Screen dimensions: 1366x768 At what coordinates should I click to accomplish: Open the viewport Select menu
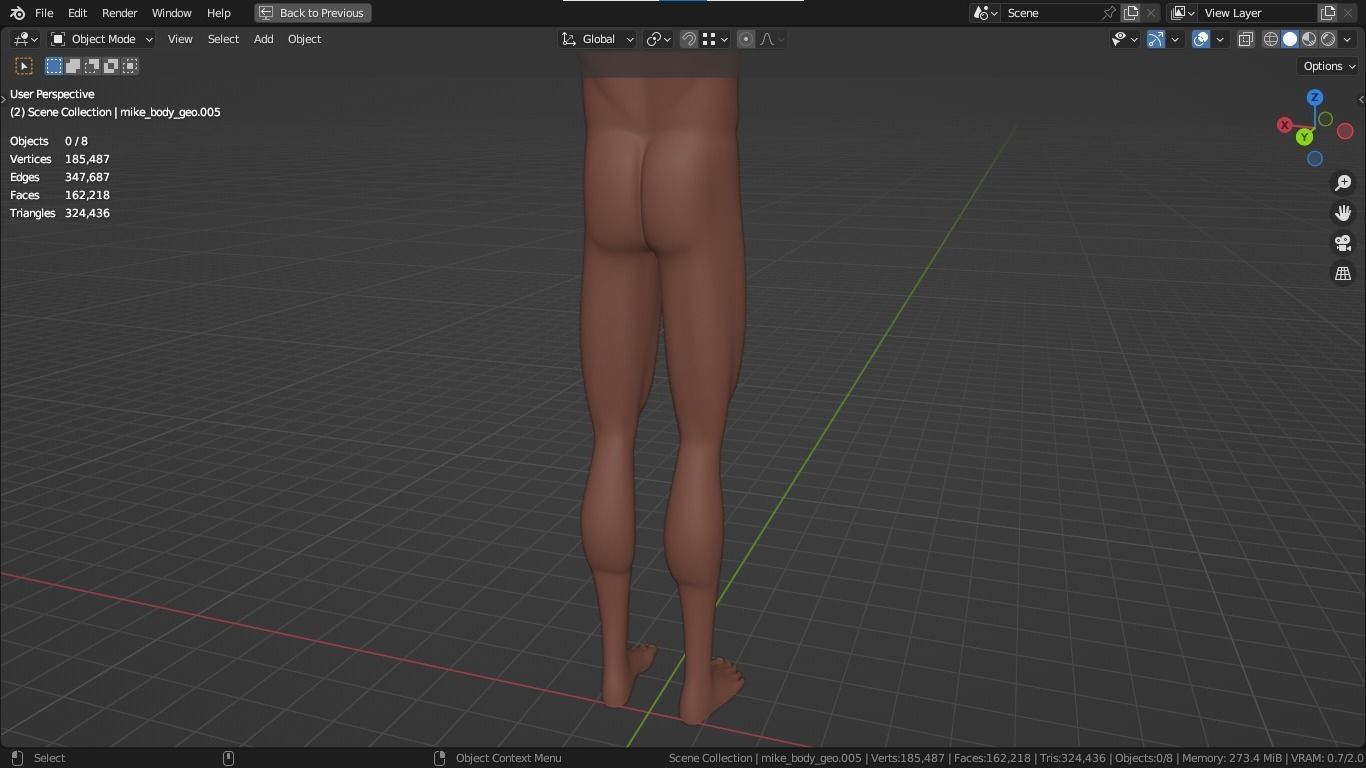[223, 39]
